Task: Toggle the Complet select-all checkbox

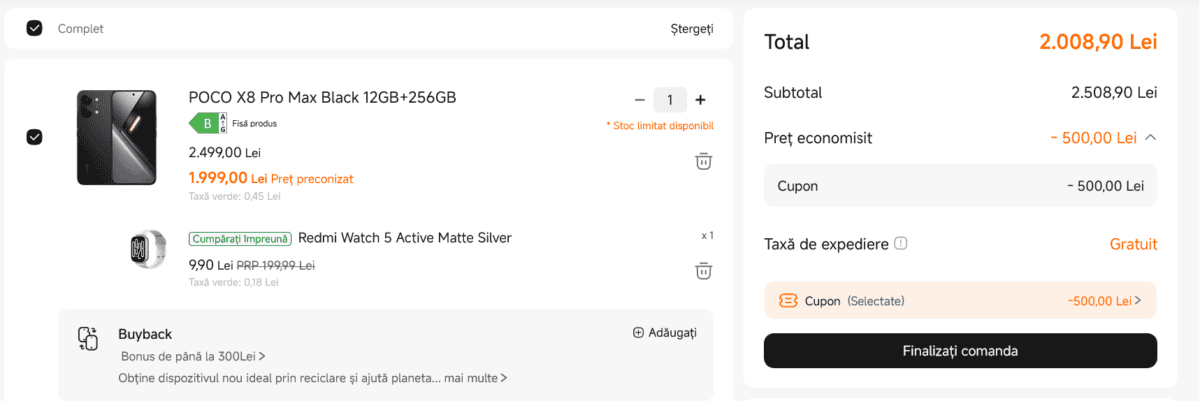Action: click(34, 28)
